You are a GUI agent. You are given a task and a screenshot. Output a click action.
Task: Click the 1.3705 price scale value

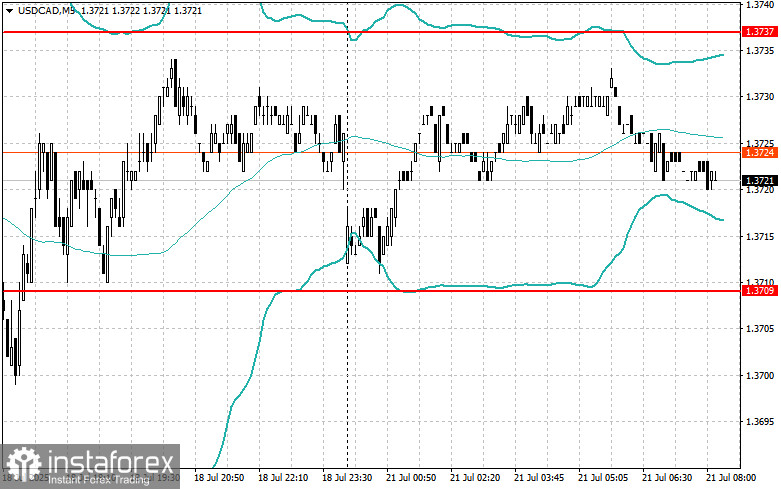click(x=759, y=329)
